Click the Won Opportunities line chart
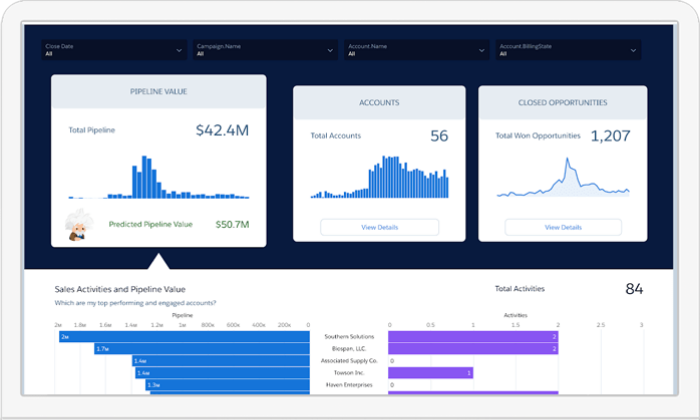 point(564,180)
